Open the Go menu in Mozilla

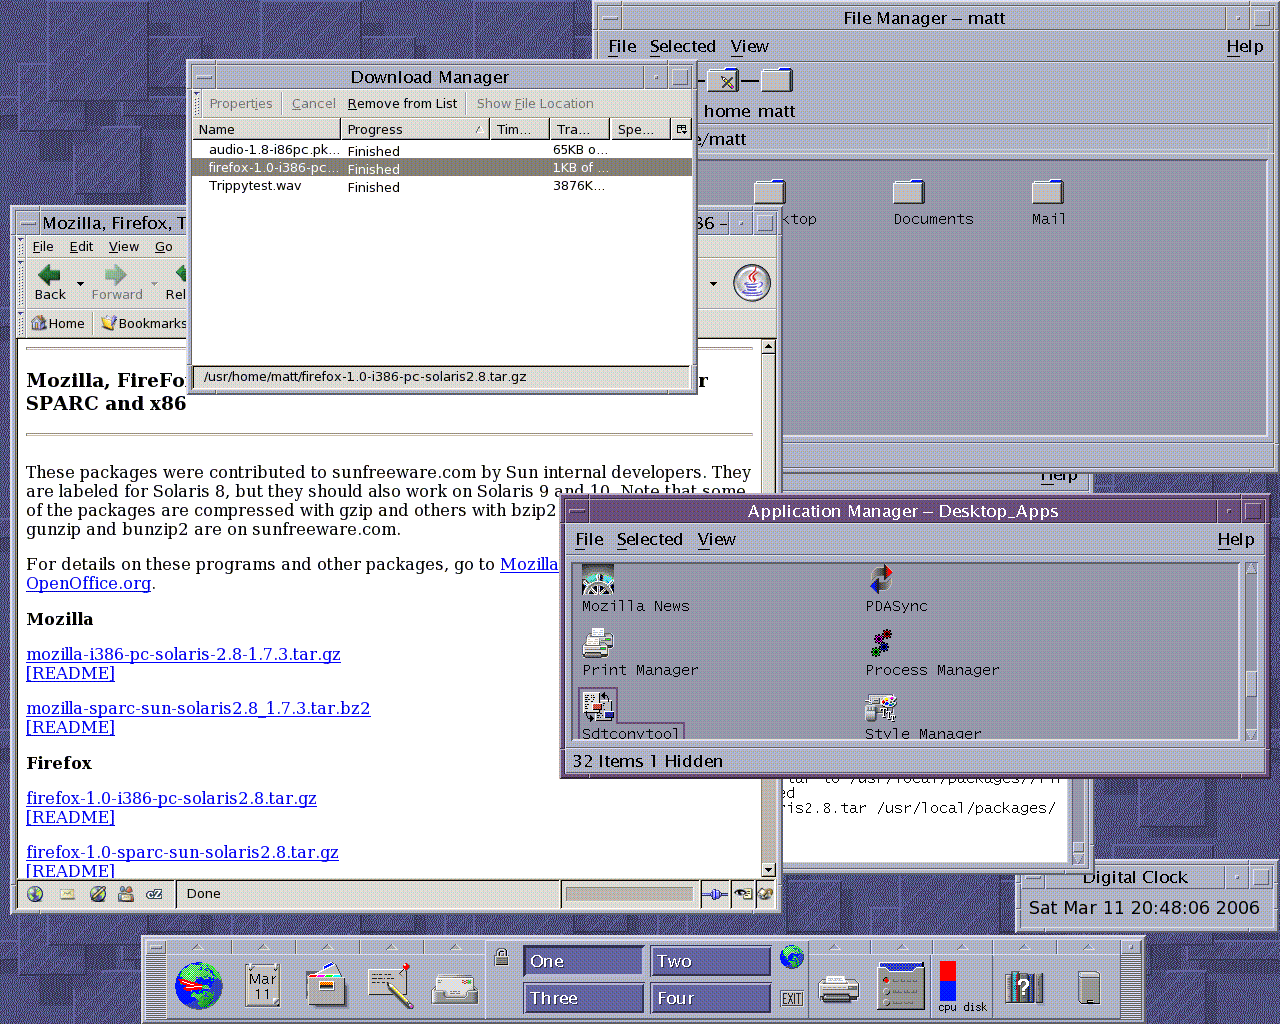pos(163,247)
